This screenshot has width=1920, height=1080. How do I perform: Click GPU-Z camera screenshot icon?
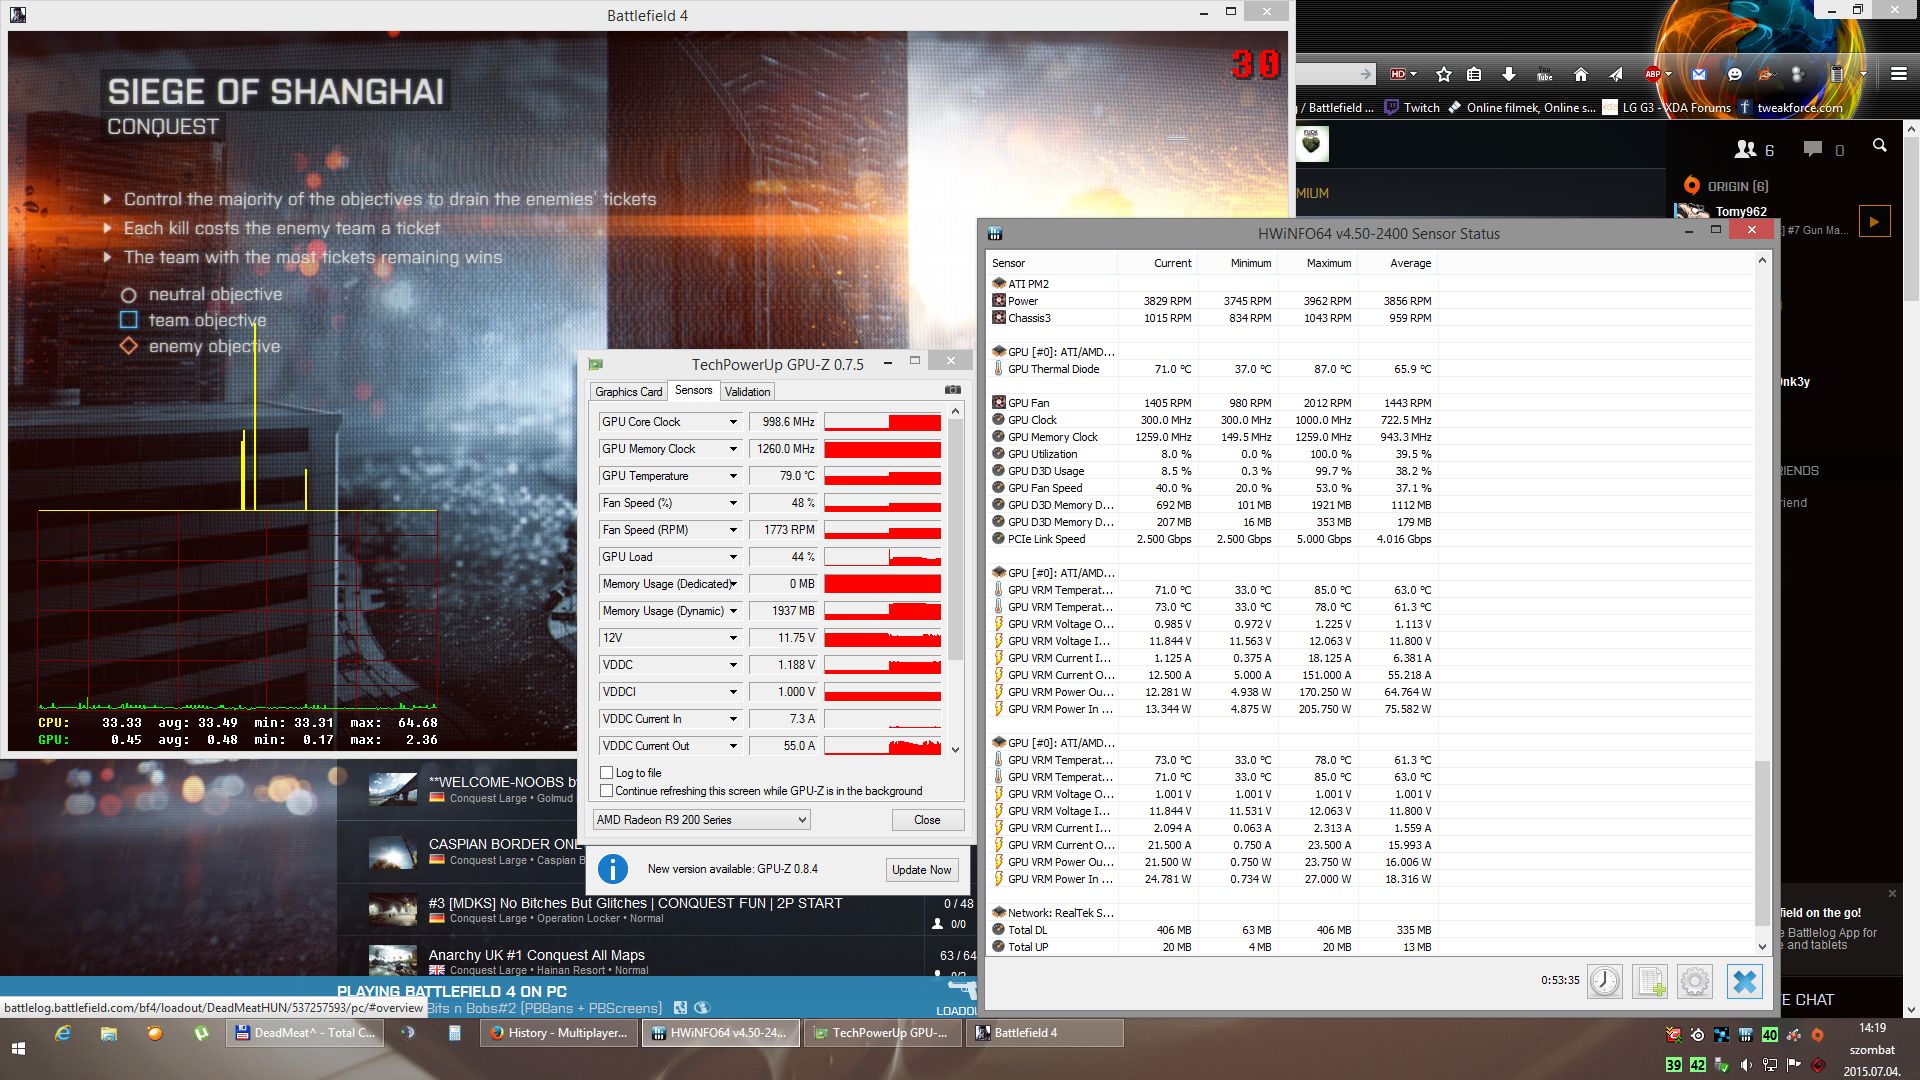[x=953, y=390]
